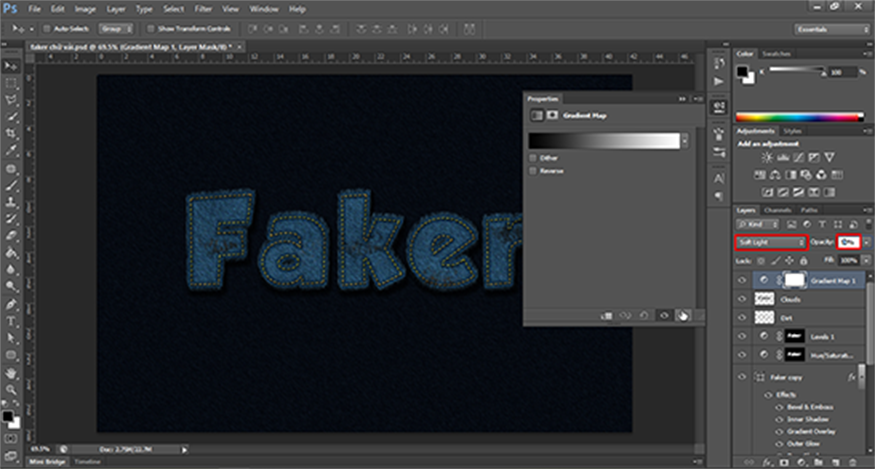Open the Essentials workspace dropdown
Screen dimensions: 875x469
coord(831,29)
